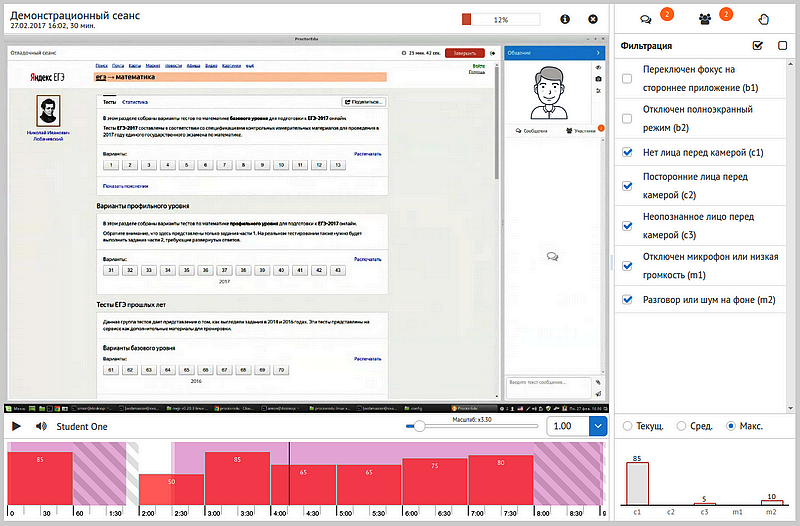
Task: Enable fullscreen disabled filter (b2)
Action: [x=627, y=118]
